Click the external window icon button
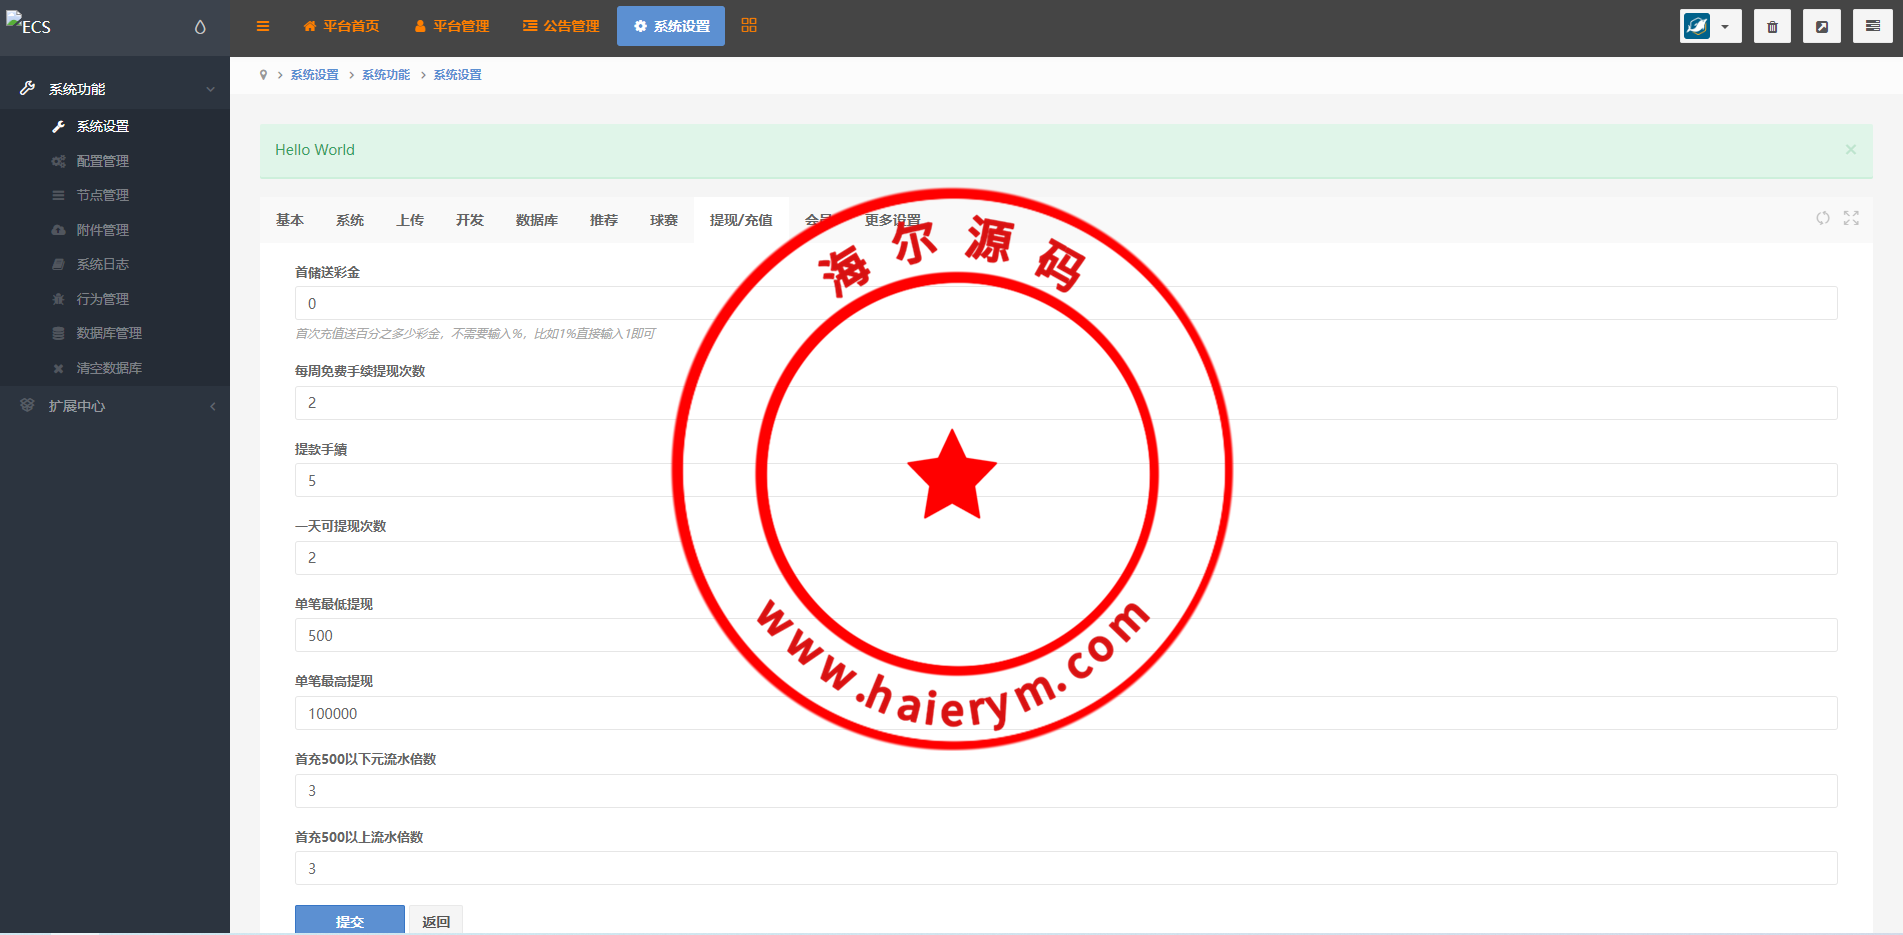1903x935 pixels. [x=1821, y=27]
